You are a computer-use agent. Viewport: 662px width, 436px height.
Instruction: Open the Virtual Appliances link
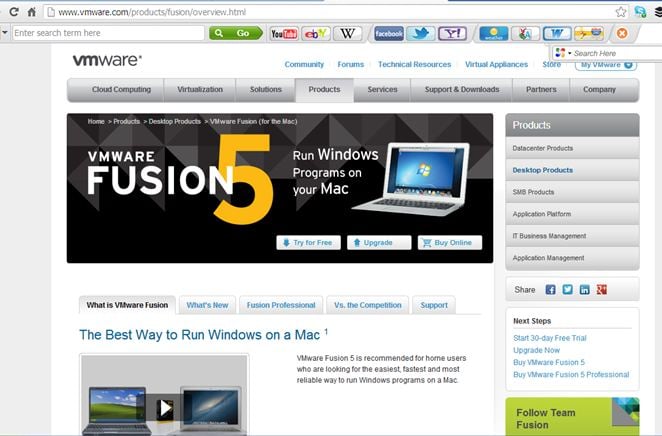pyautogui.click(x=496, y=65)
